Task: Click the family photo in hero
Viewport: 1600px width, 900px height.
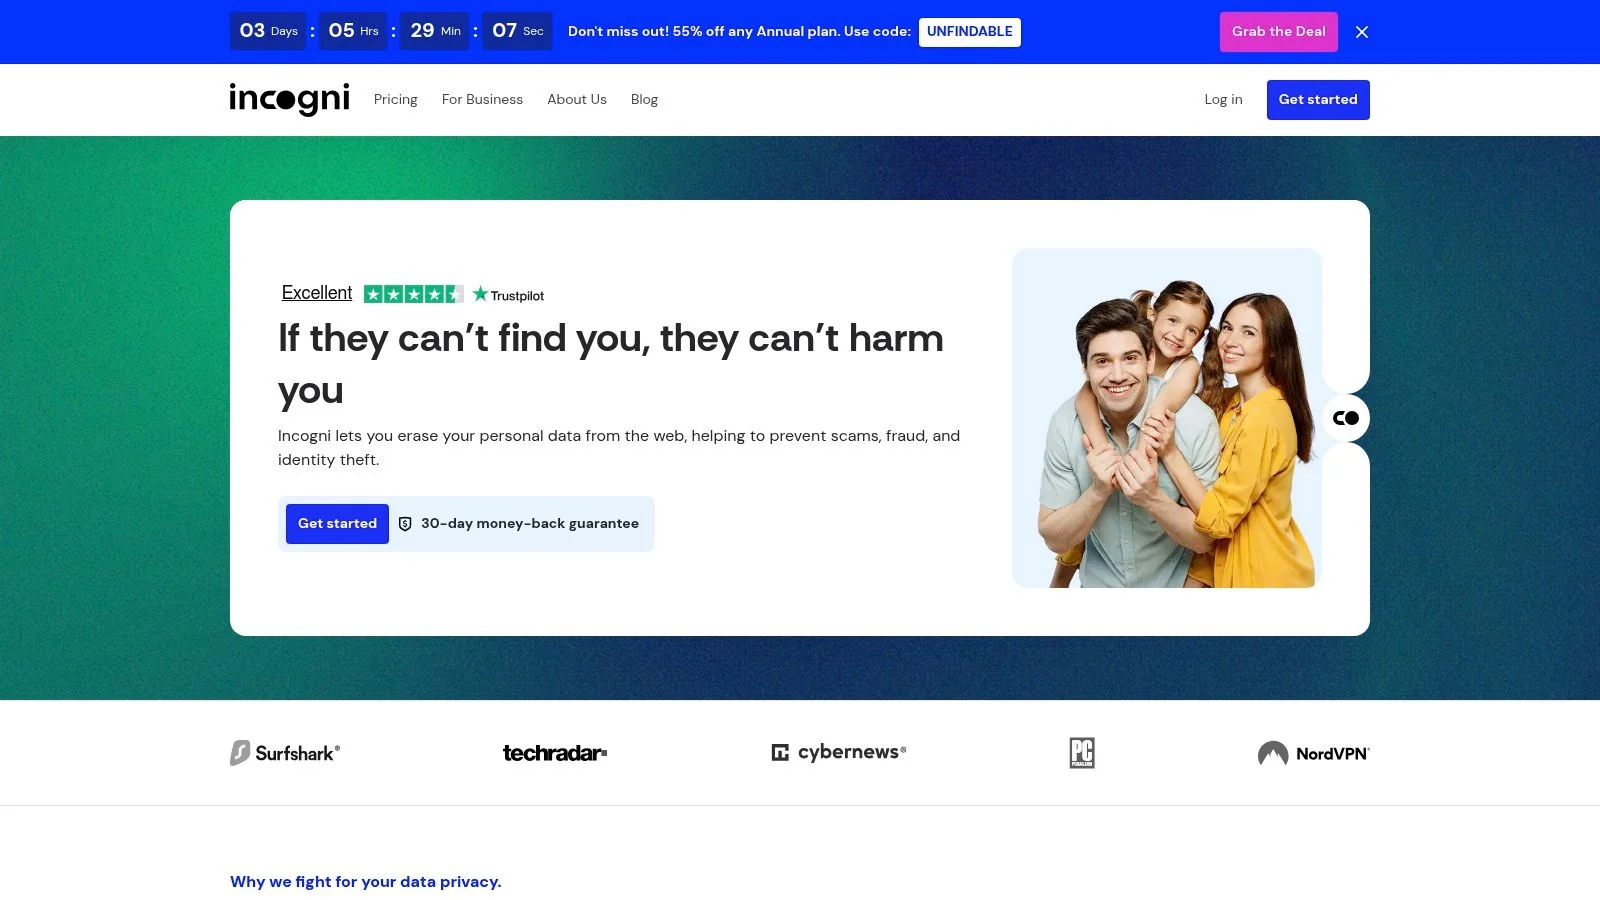Action: [1167, 418]
